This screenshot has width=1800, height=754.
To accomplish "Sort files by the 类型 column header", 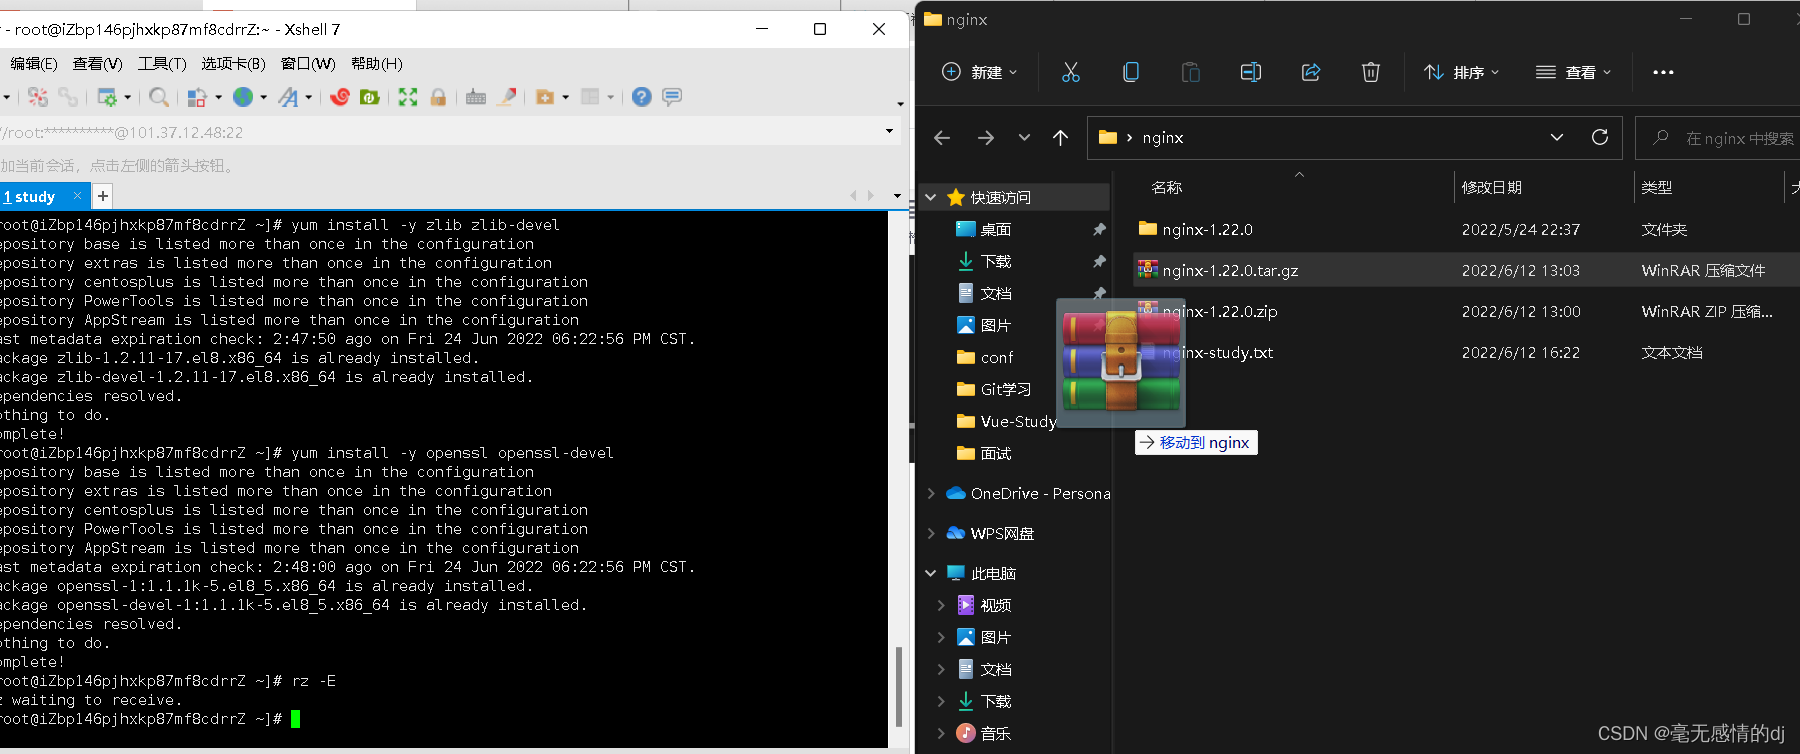I will pyautogui.click(x=1656, y=187).
